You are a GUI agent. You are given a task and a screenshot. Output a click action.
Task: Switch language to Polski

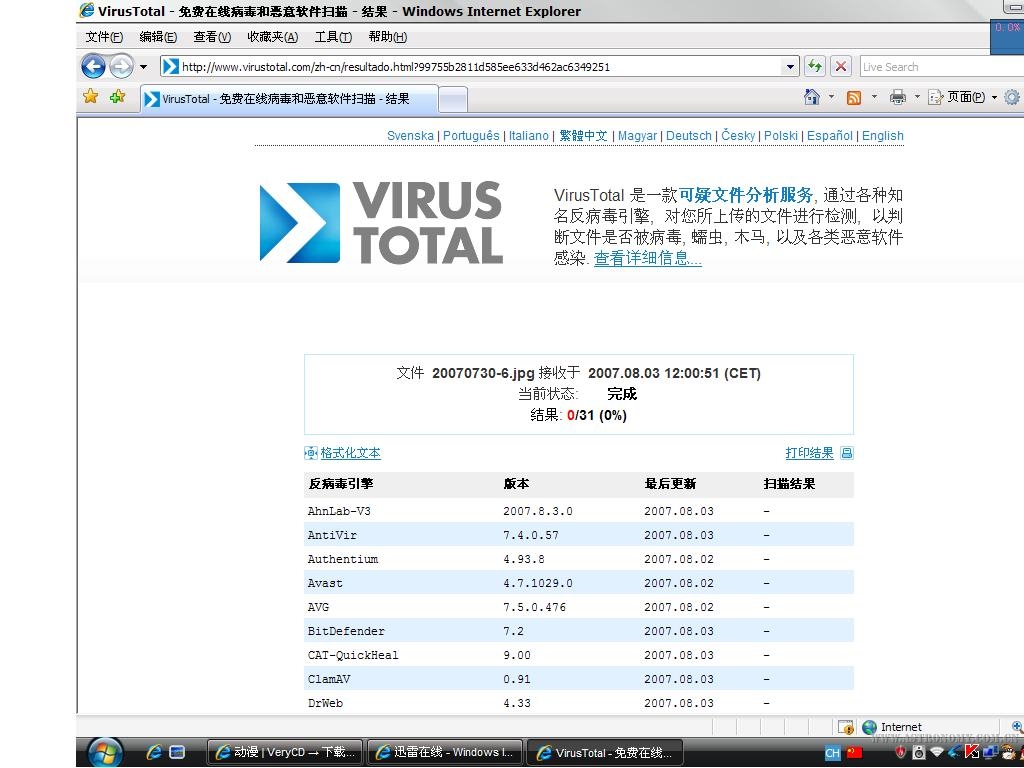781,135
